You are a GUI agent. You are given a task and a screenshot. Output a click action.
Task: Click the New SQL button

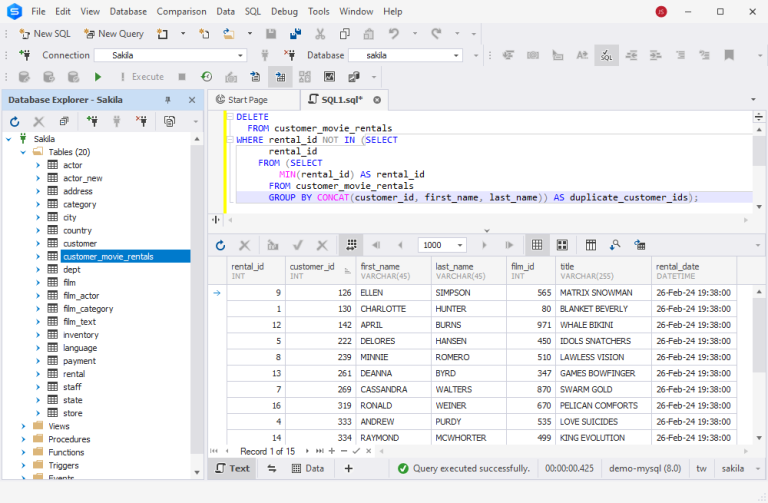[x=43, y=34]
